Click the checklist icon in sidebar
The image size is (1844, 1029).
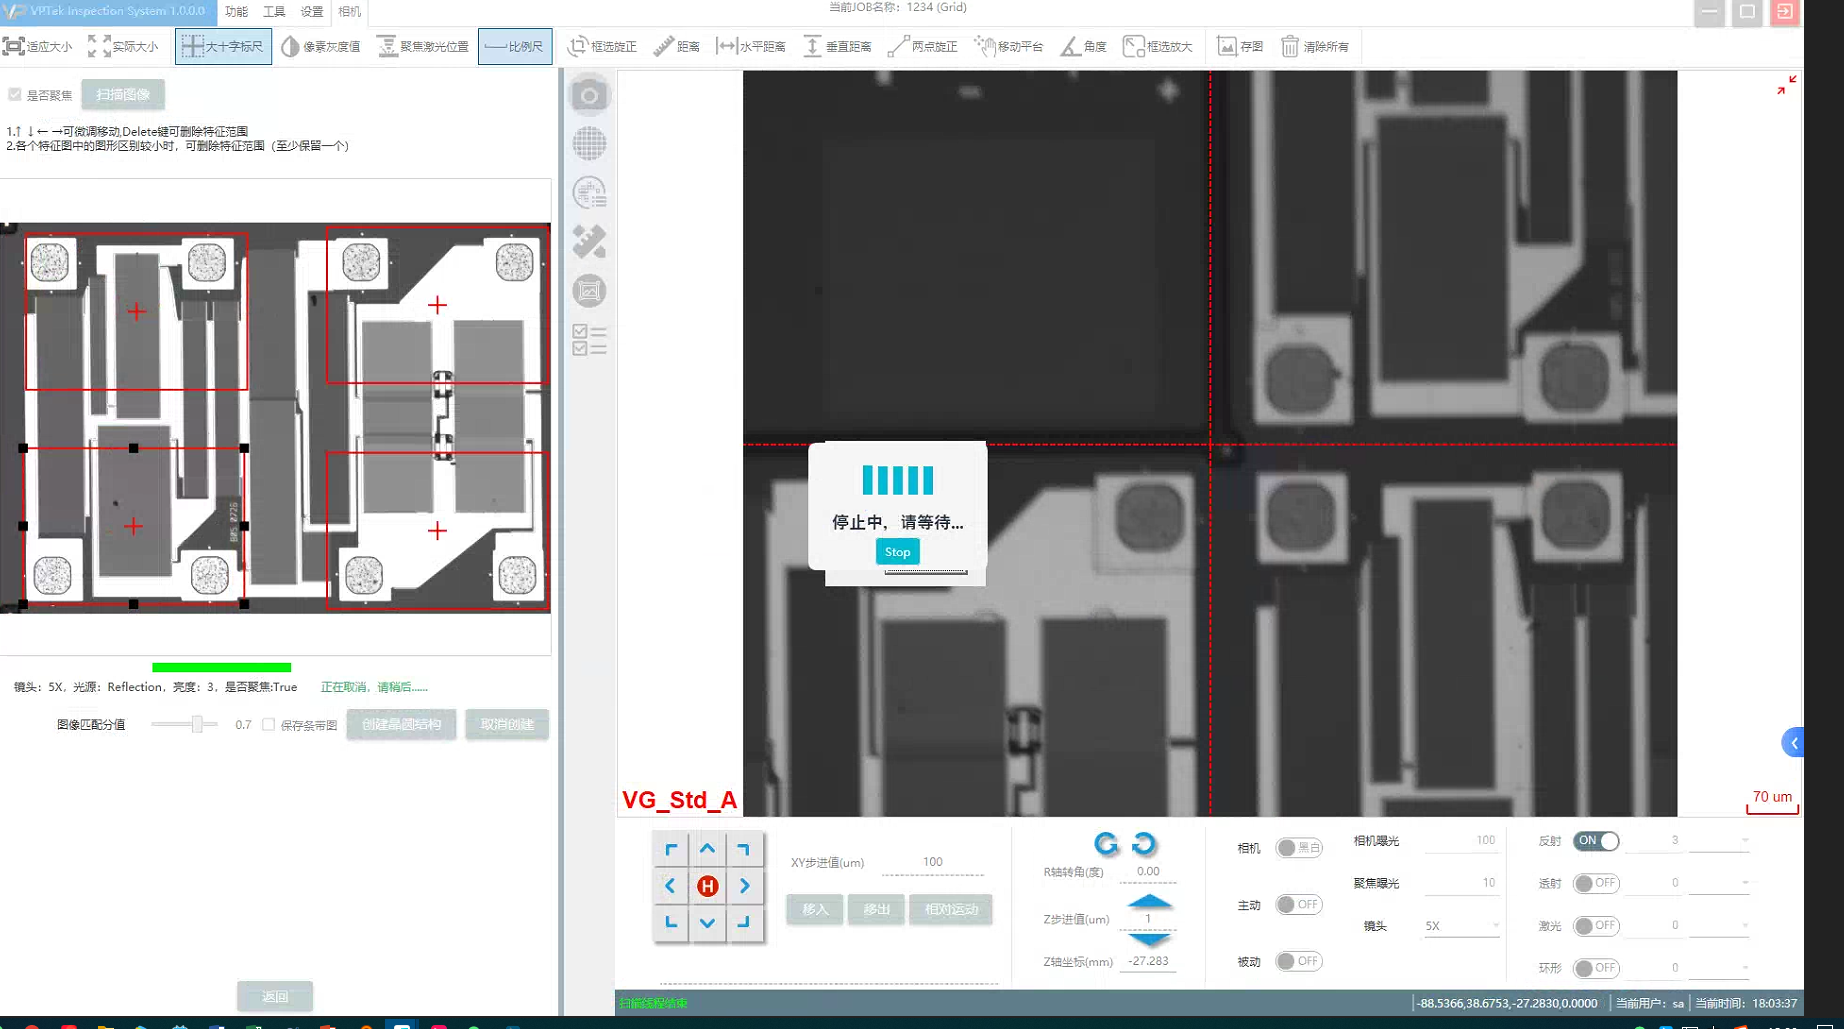click(589, 340)
